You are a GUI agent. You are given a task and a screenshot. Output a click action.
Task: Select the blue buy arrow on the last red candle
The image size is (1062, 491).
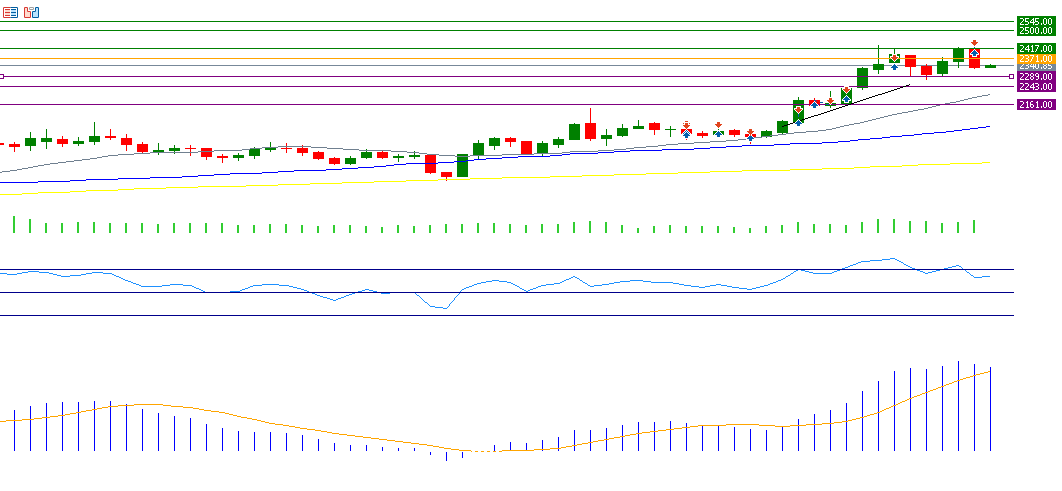coord(974,52)
